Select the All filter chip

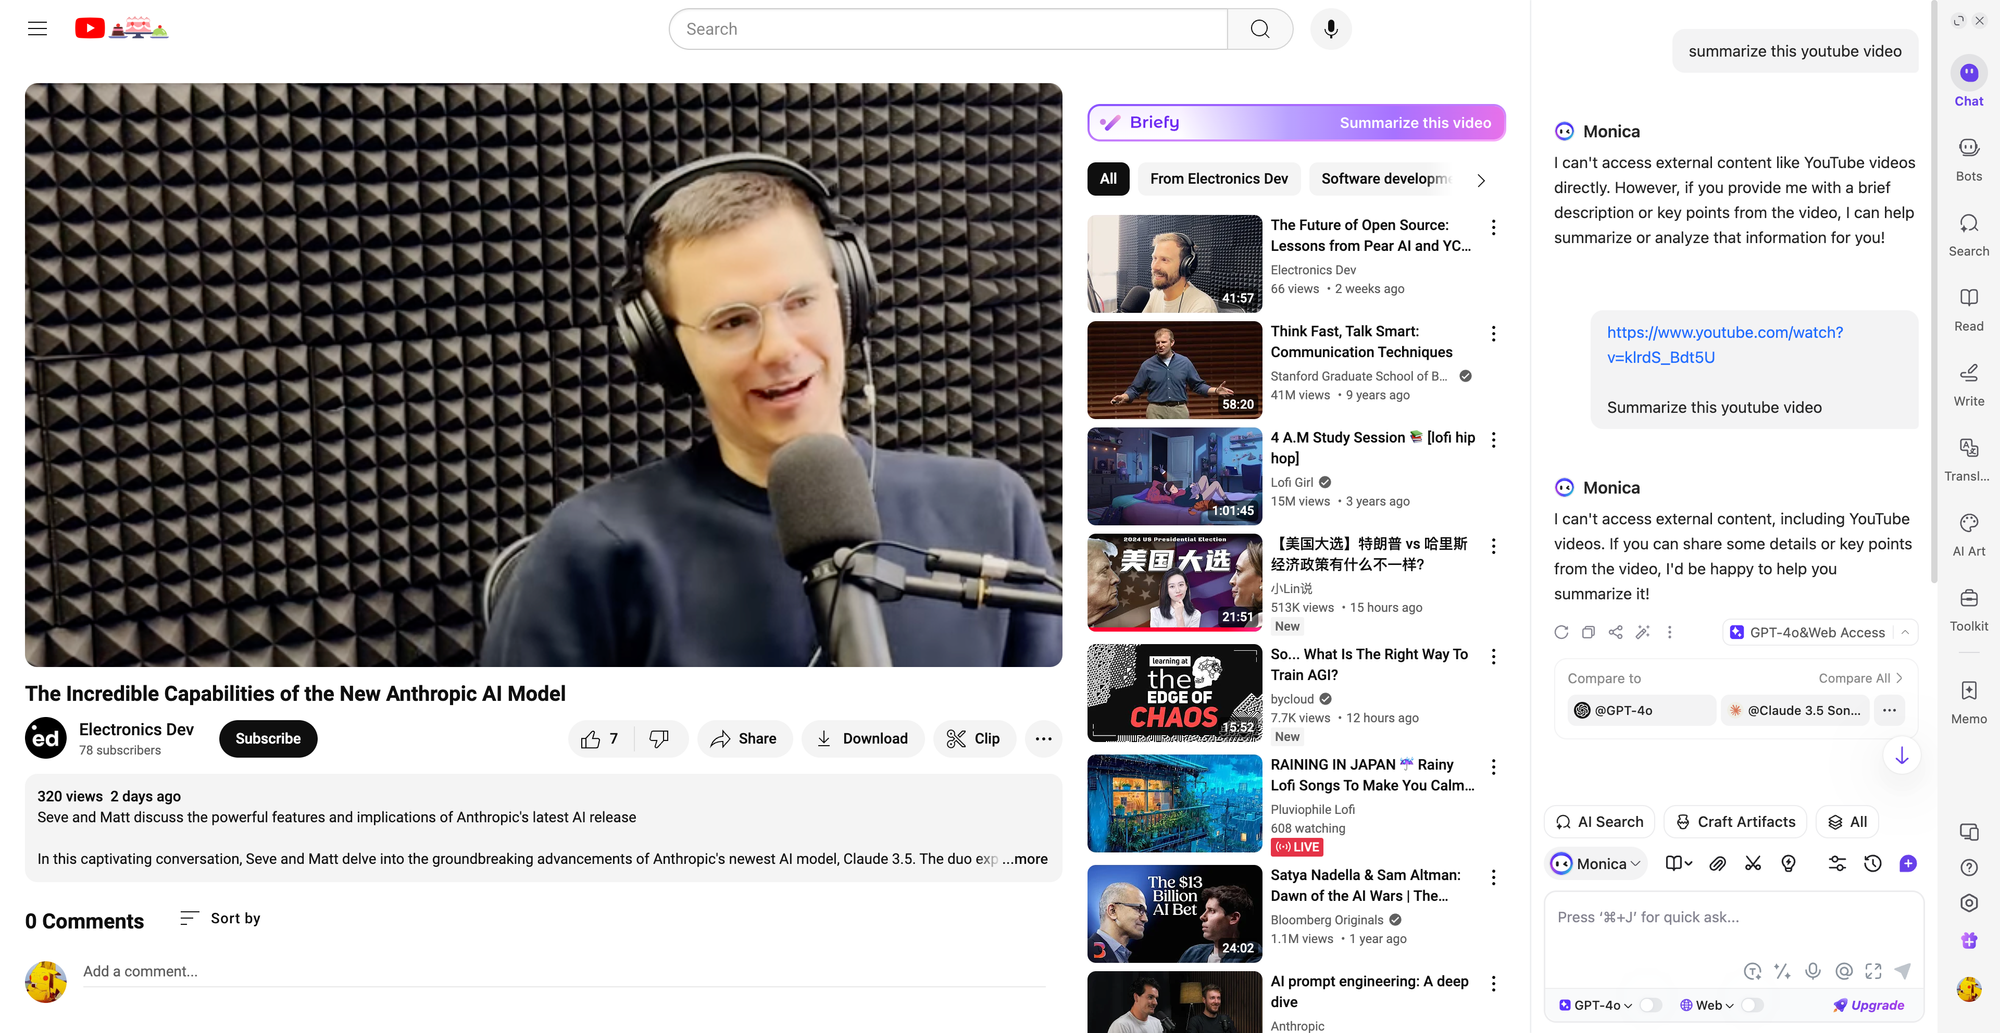point(1108,179)
